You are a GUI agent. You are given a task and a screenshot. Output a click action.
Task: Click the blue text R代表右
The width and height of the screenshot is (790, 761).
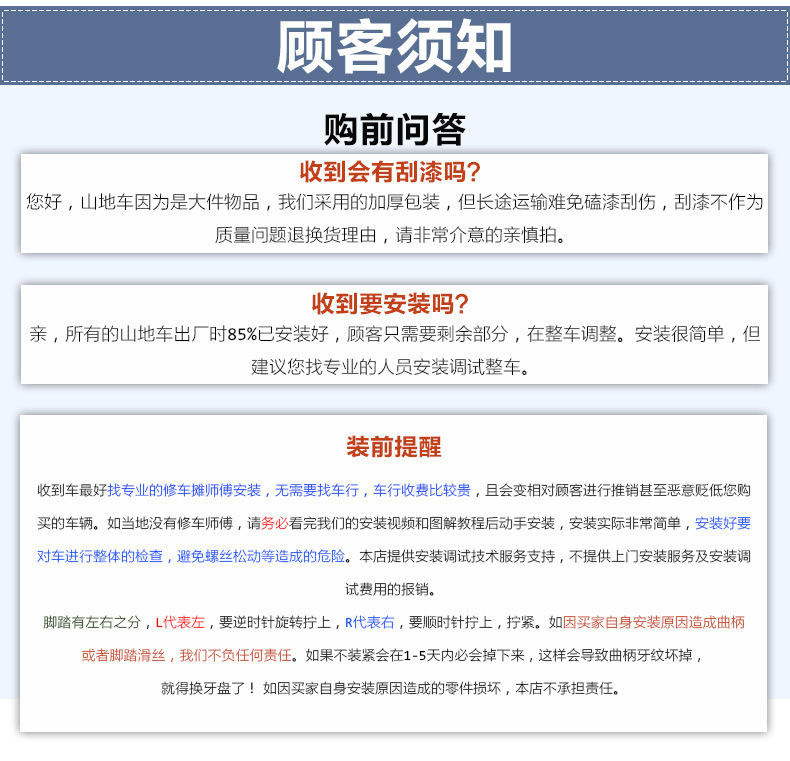pos(370,622)
